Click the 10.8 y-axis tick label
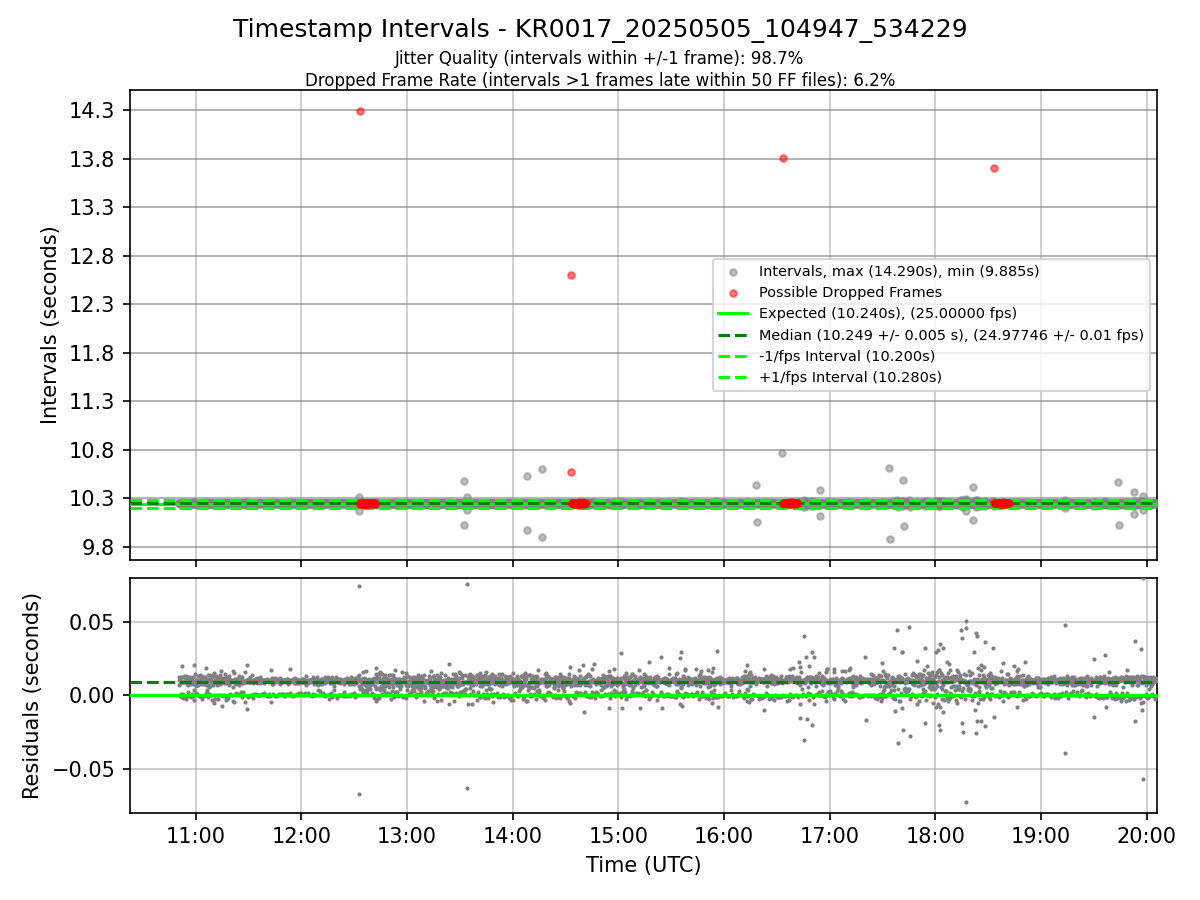Screen dimensions: 1200x900 [91, 450]
